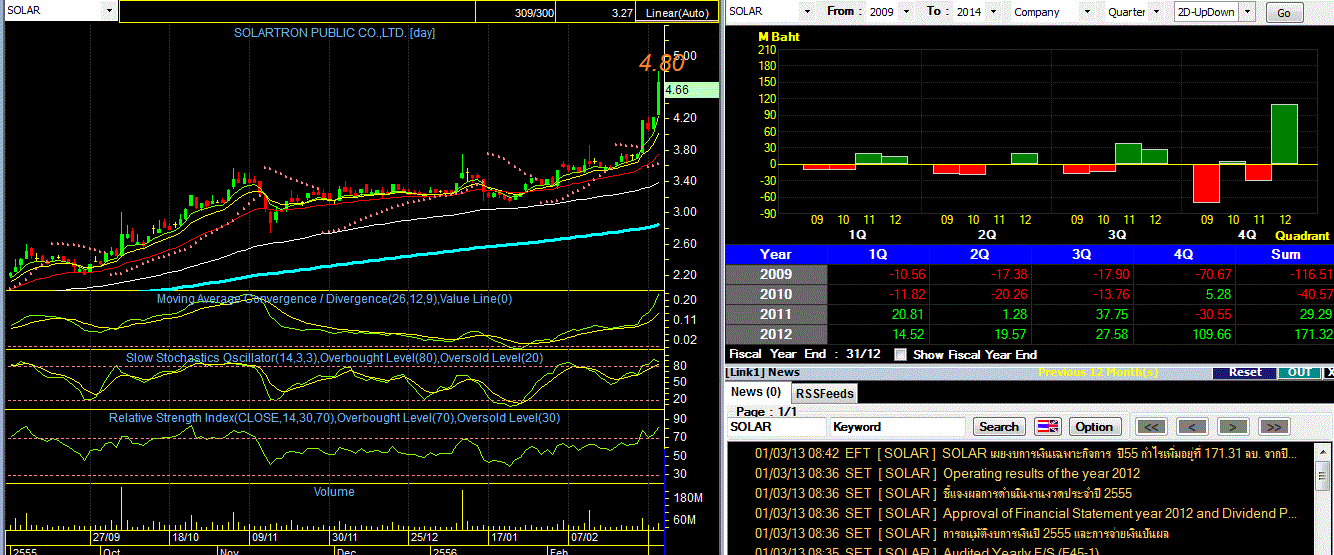Click the tall green 4Q 2012 bar

(x=1284, y=134)
